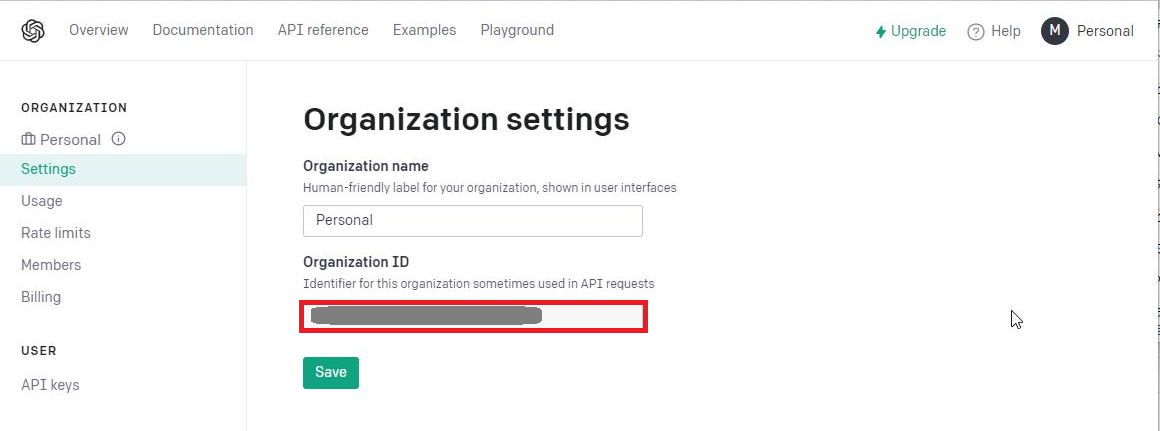Screen dimensions: 1160x431
Task: Go to Billing in sidebar
Action: point(41,297)
